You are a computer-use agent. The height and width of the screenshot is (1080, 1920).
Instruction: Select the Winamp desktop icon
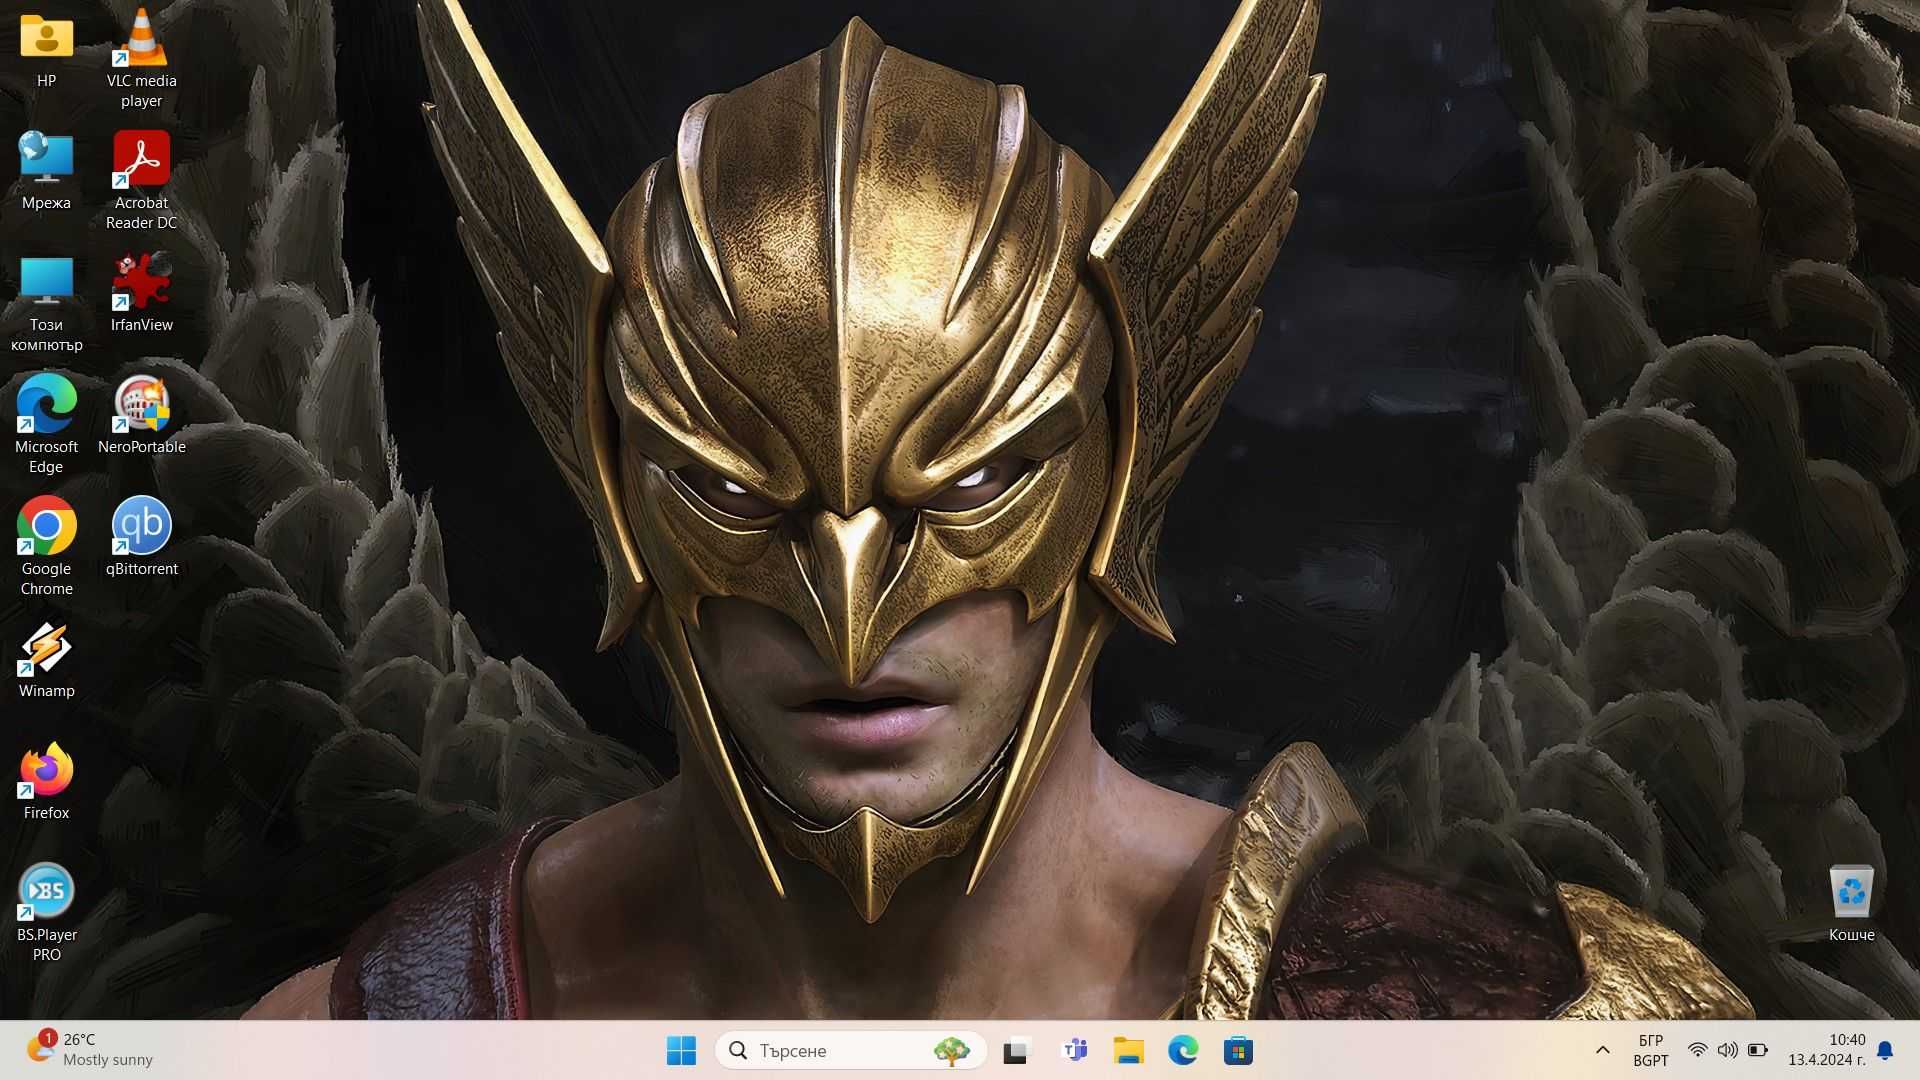tap(46, 660)
